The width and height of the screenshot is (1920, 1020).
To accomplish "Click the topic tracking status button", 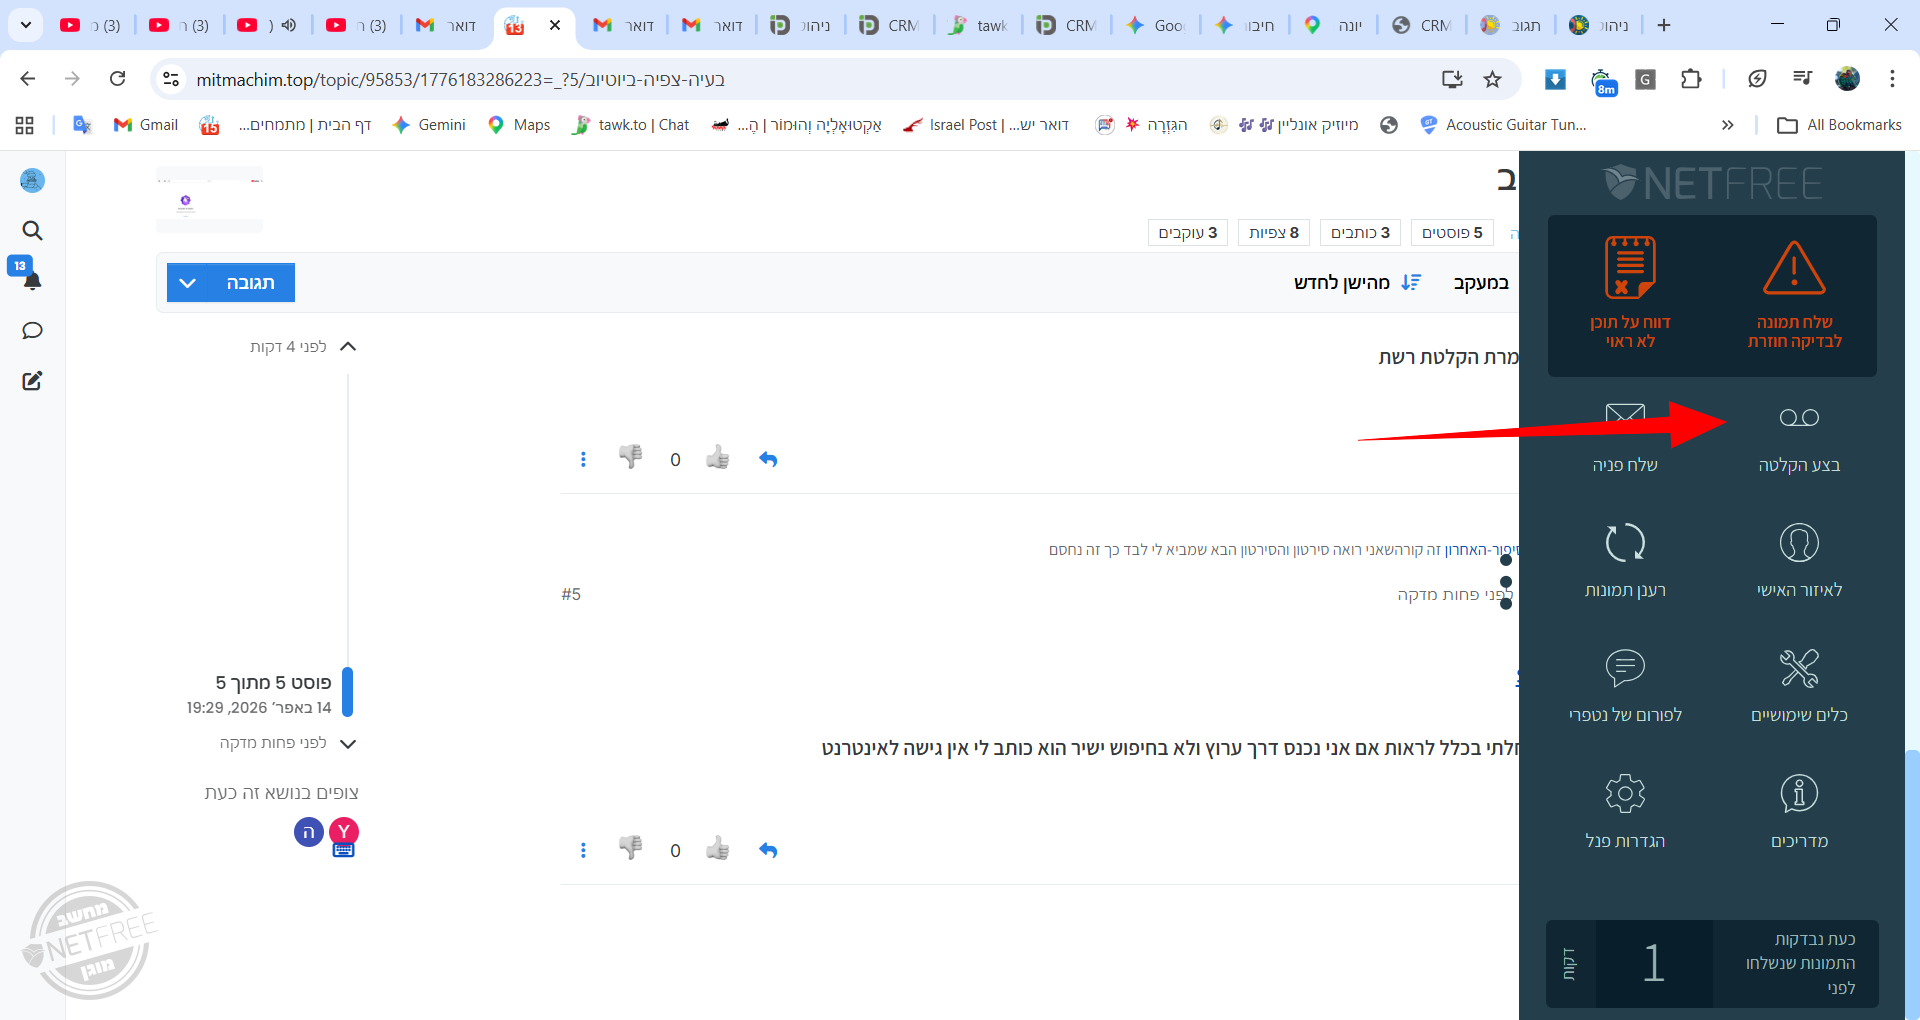I will click(x=1480, y=283).
